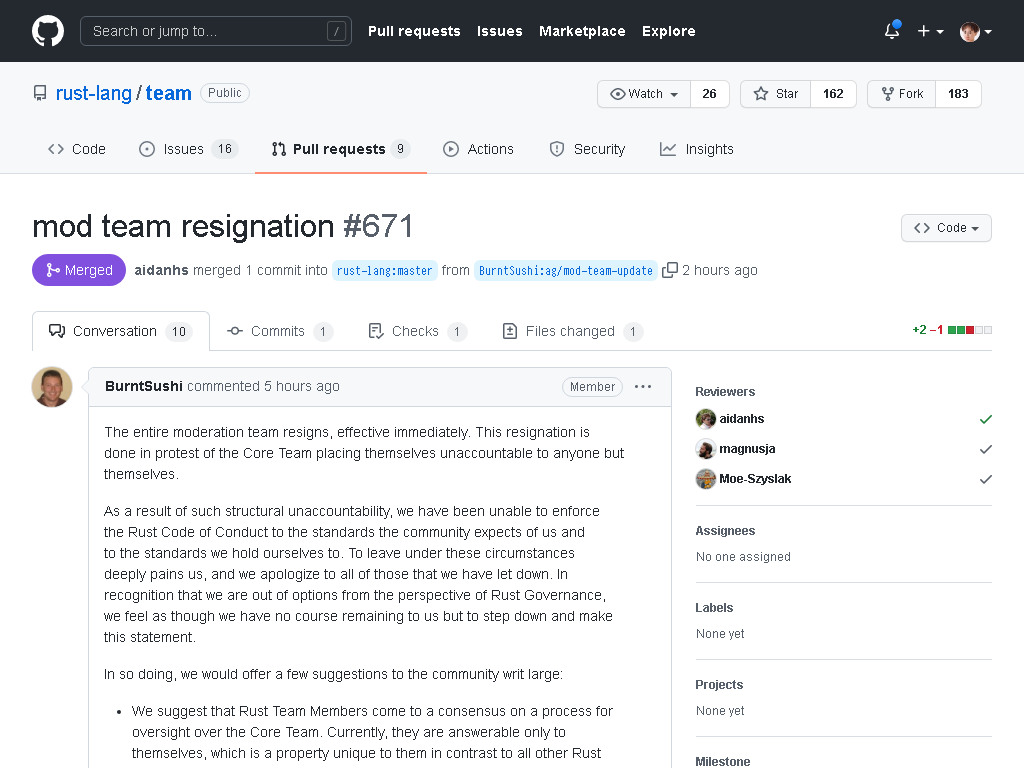
Task: Open notifications bell
Action: click(x=892, y=30)
